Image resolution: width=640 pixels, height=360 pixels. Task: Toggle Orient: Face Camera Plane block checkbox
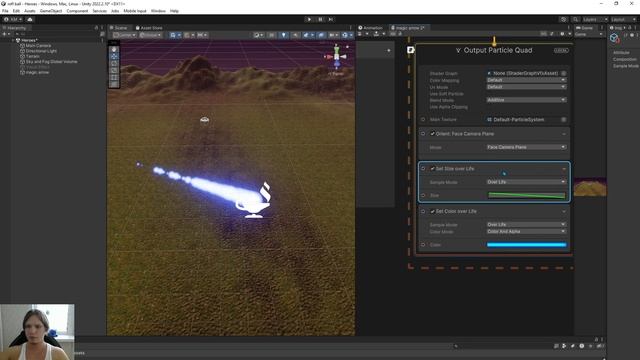pyautogui.click(x=433, y=134)
